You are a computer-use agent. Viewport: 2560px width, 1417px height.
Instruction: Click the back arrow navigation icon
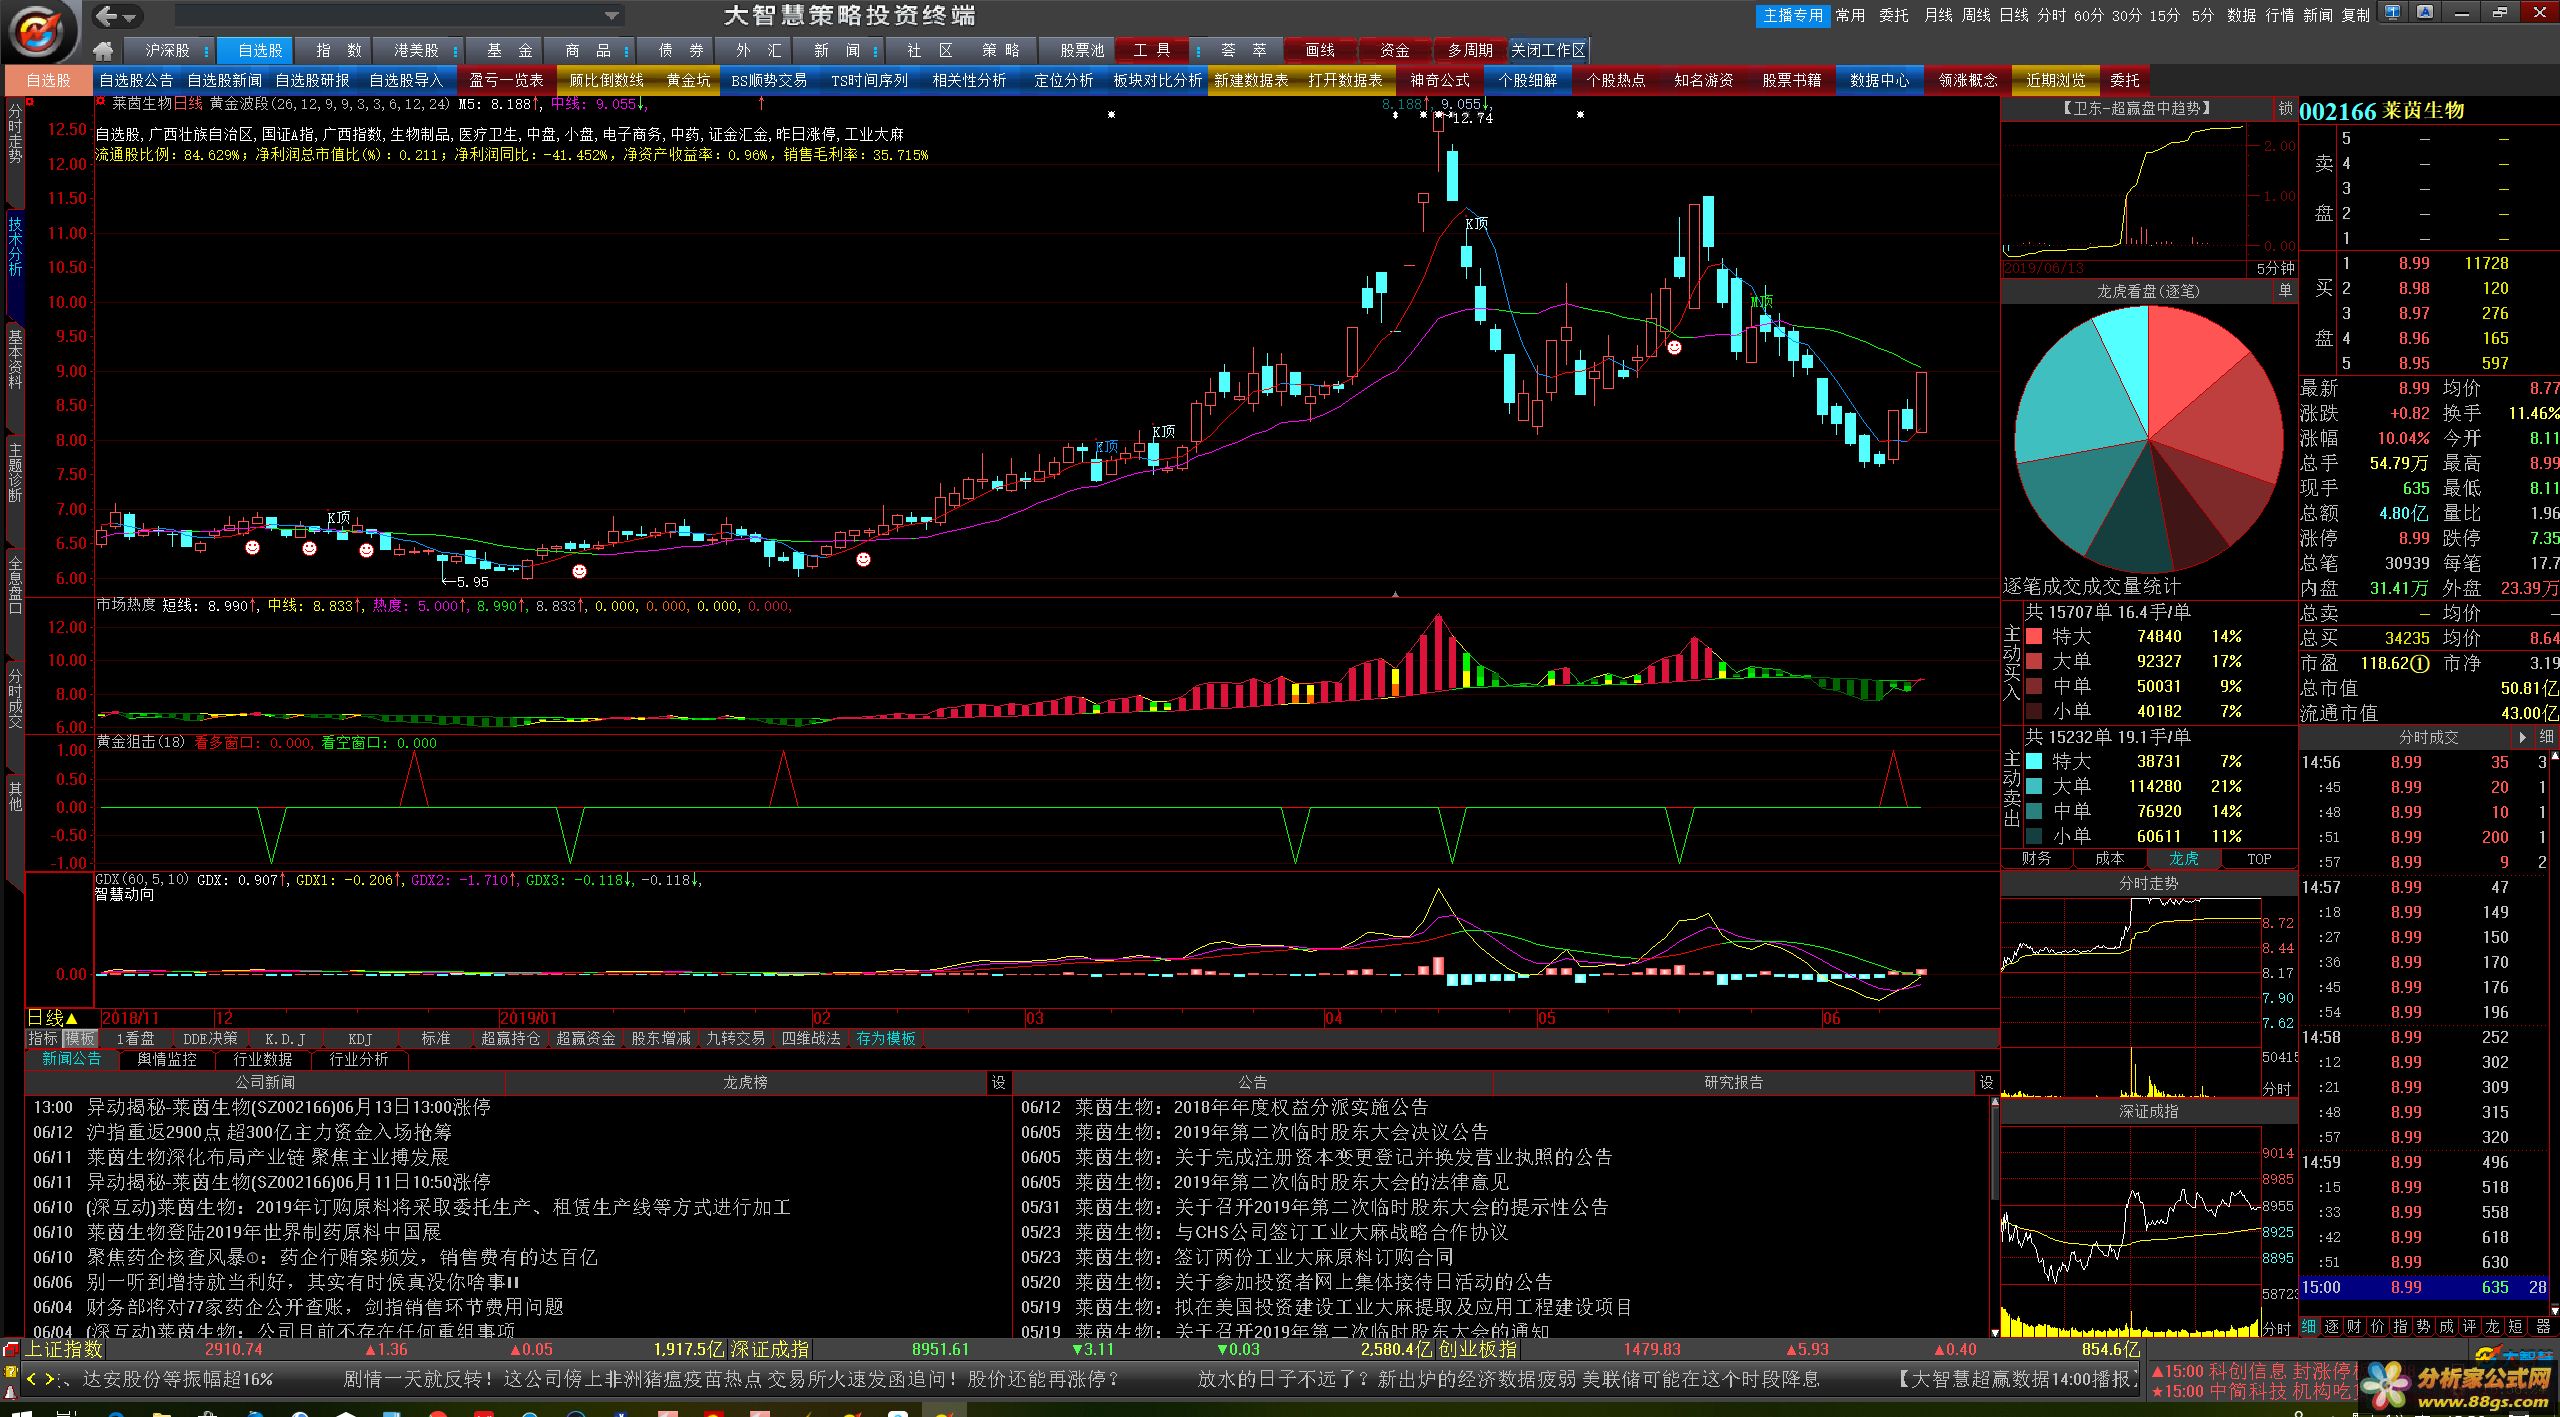108,16
